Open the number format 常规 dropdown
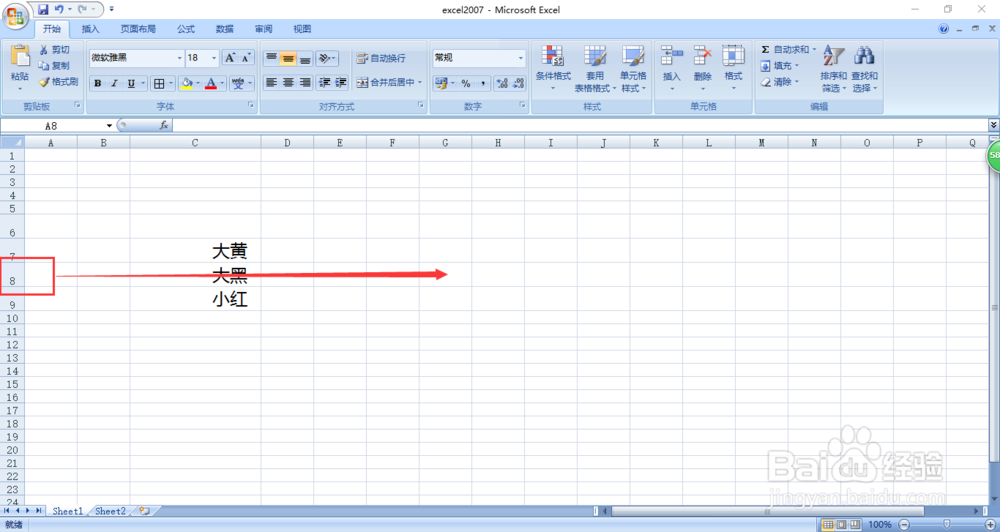The width and height of the screenshot is (1000, 532). pos(521,58)
